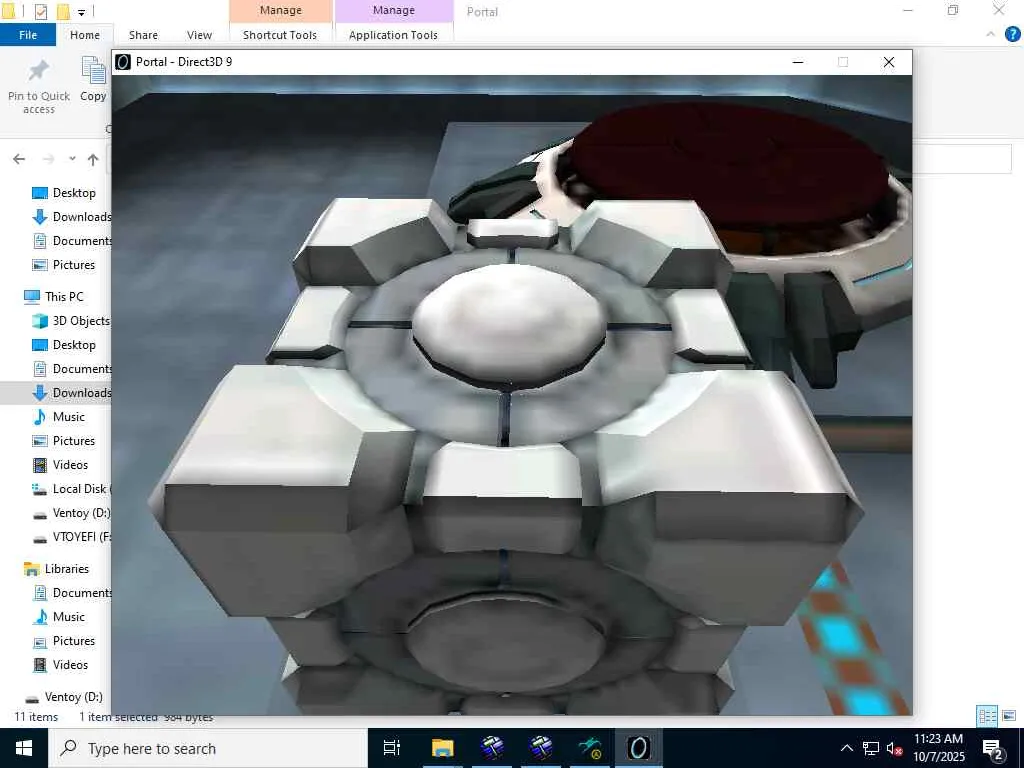Screen dimensions: 1024x768
Task: Open Pictures under This PC
Action: tap(71, 441)
